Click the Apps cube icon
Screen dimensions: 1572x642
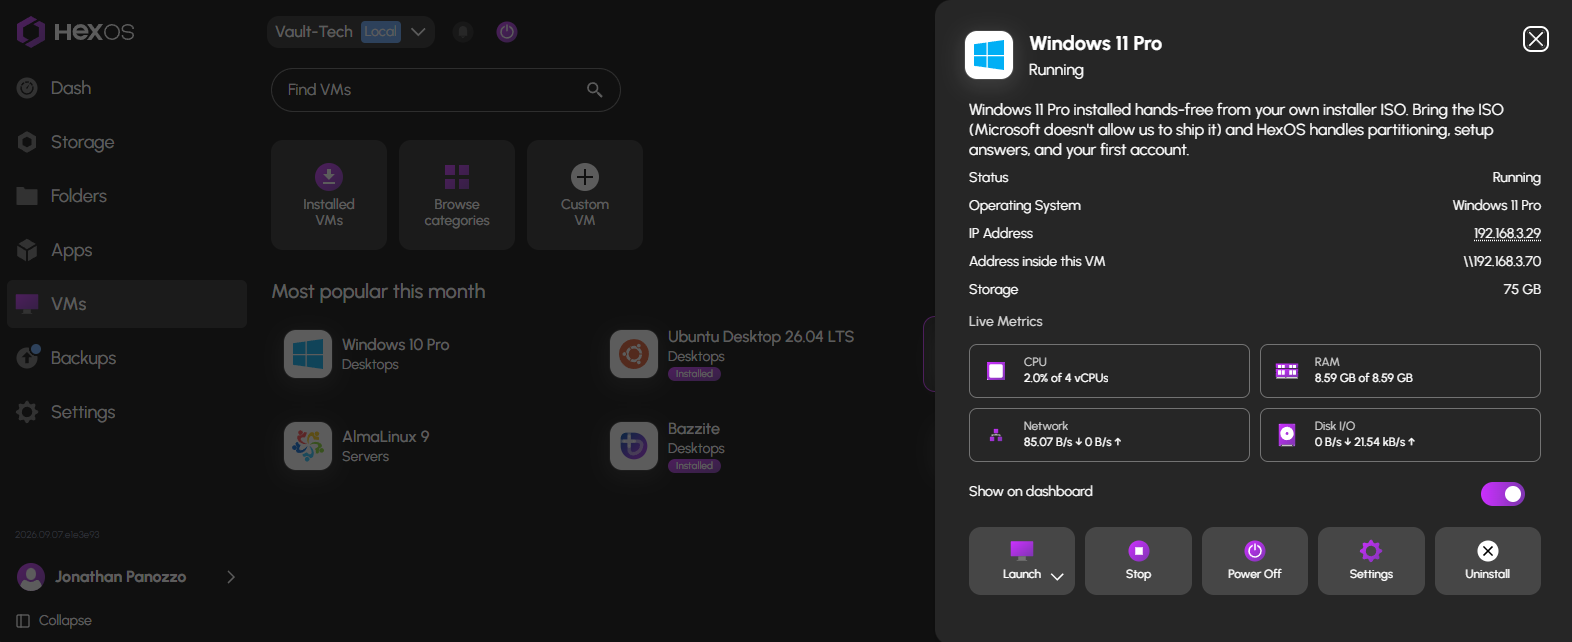tap(27, 250)
